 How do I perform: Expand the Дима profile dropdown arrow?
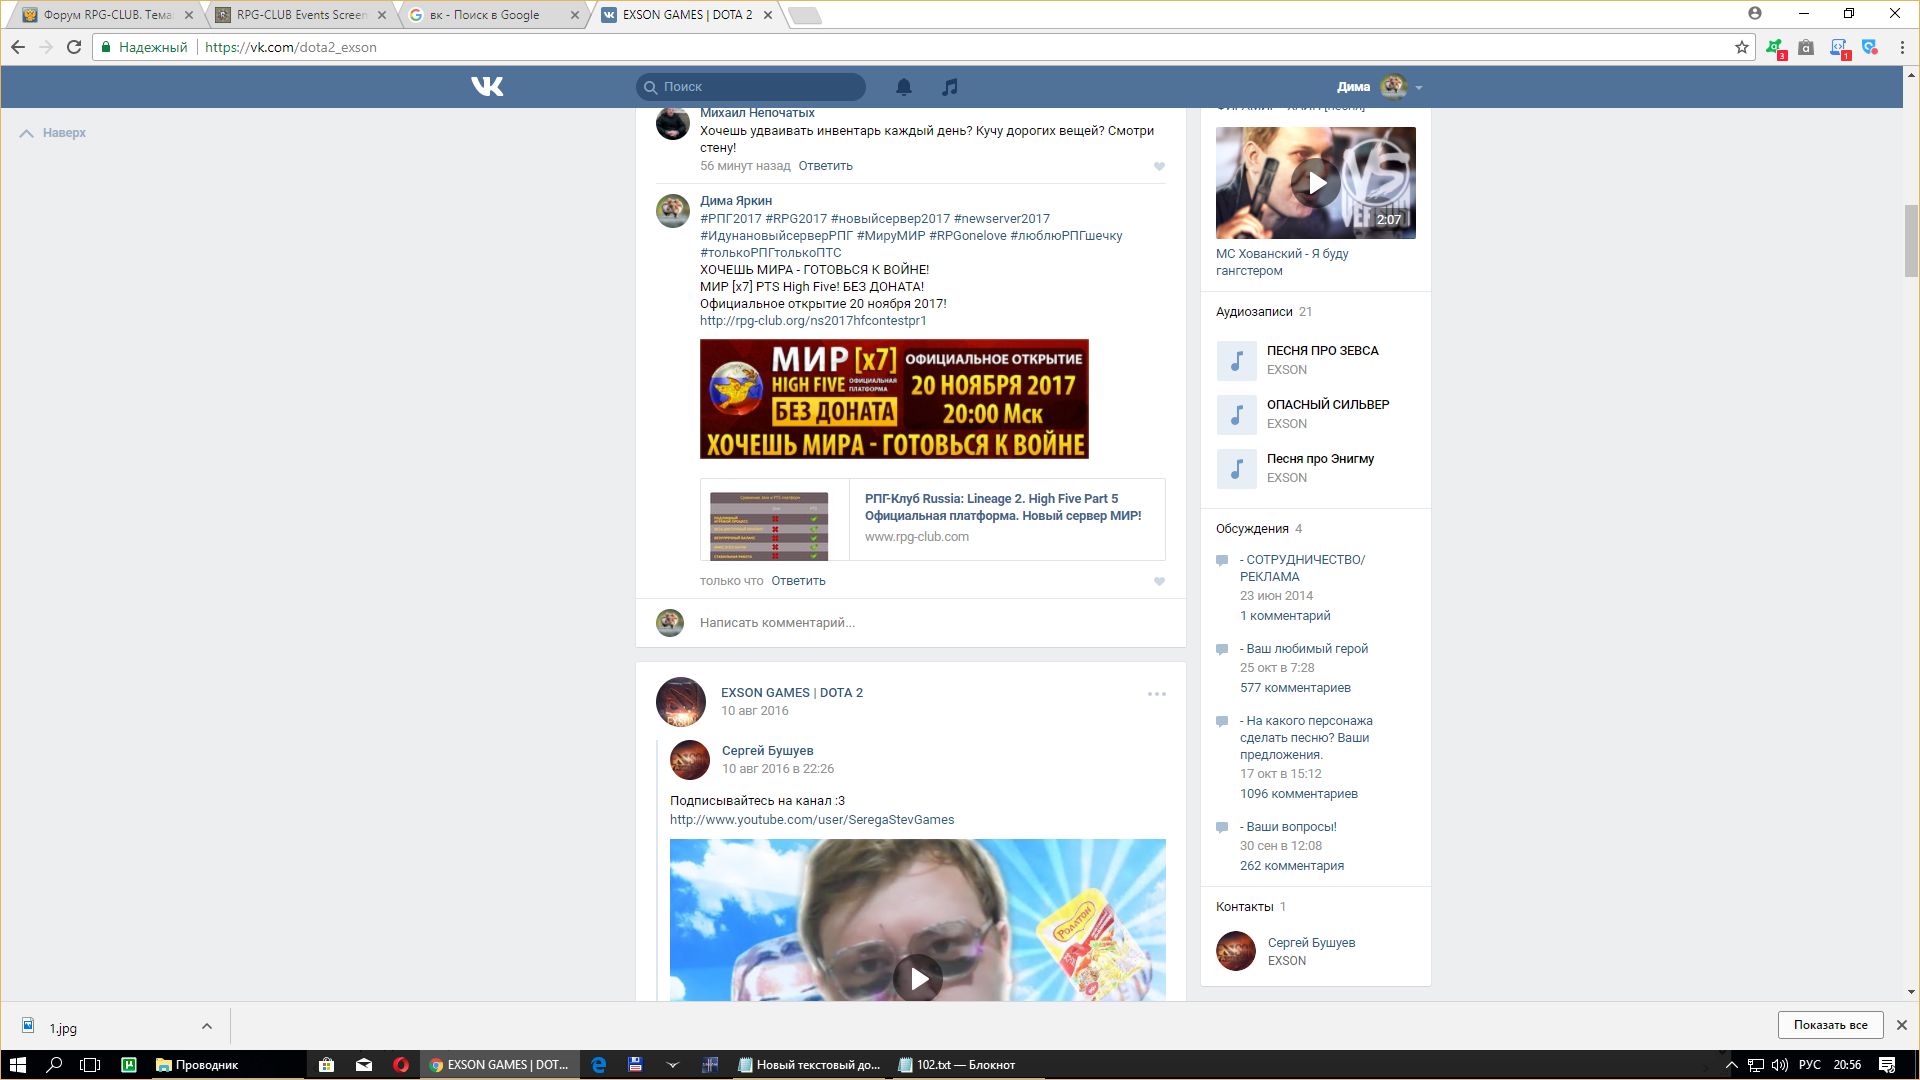point(1419,88)
